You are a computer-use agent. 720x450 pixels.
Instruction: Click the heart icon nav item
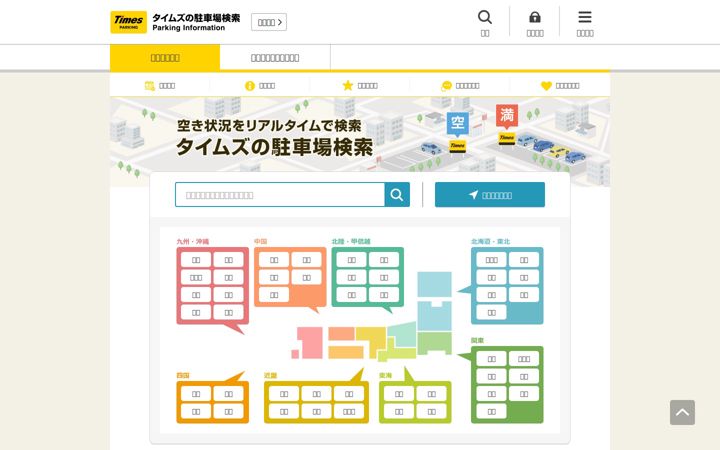[x=560, y=85]
